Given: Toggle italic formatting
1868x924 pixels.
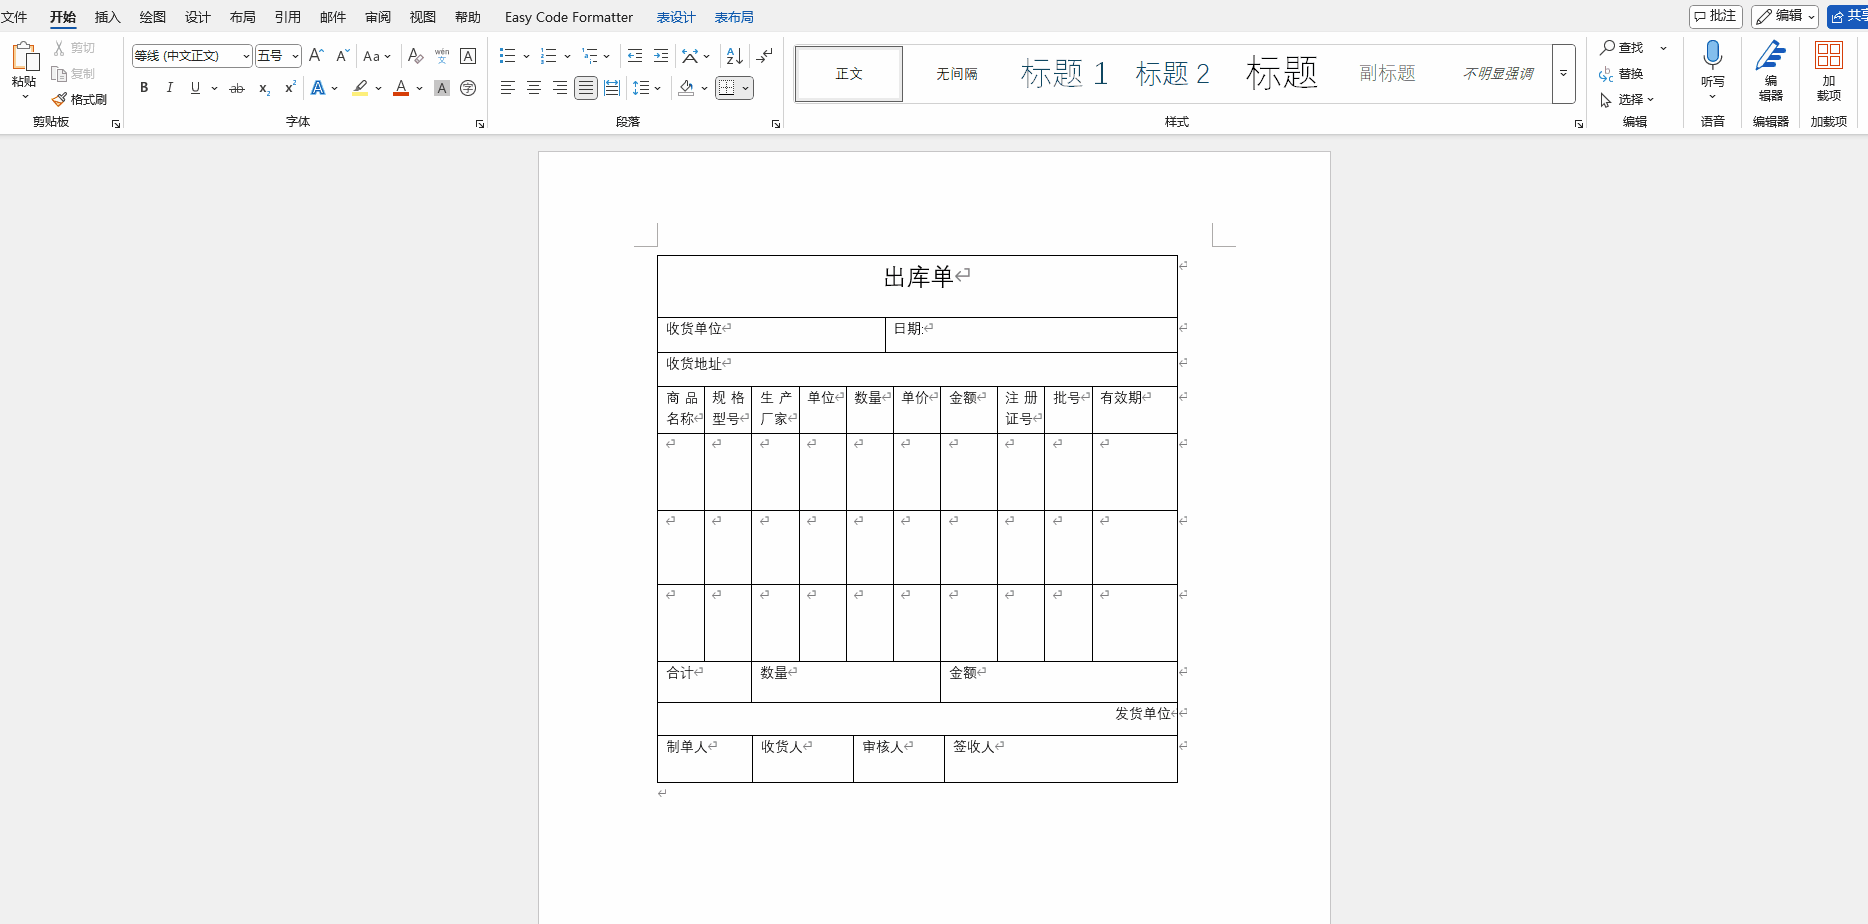Looking at the screenshot, I should pyautogui.click(x=170, y=88).
